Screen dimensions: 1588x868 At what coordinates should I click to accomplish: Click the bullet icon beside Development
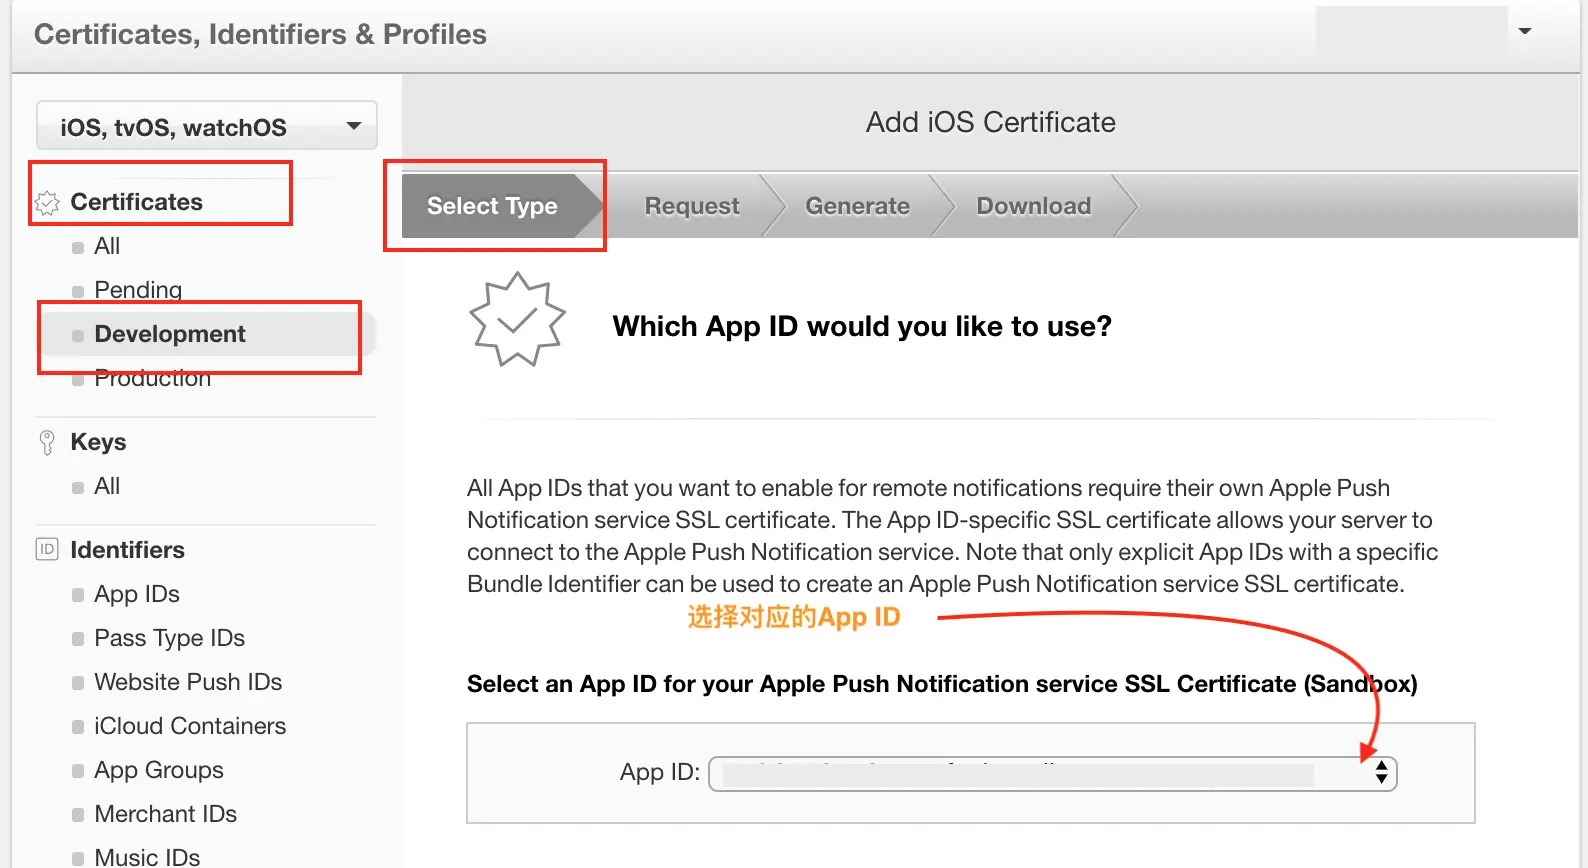tap(78, 336)
